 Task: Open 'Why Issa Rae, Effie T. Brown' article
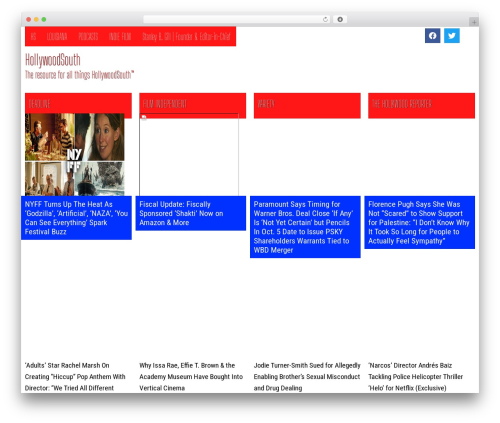[191, 377]
